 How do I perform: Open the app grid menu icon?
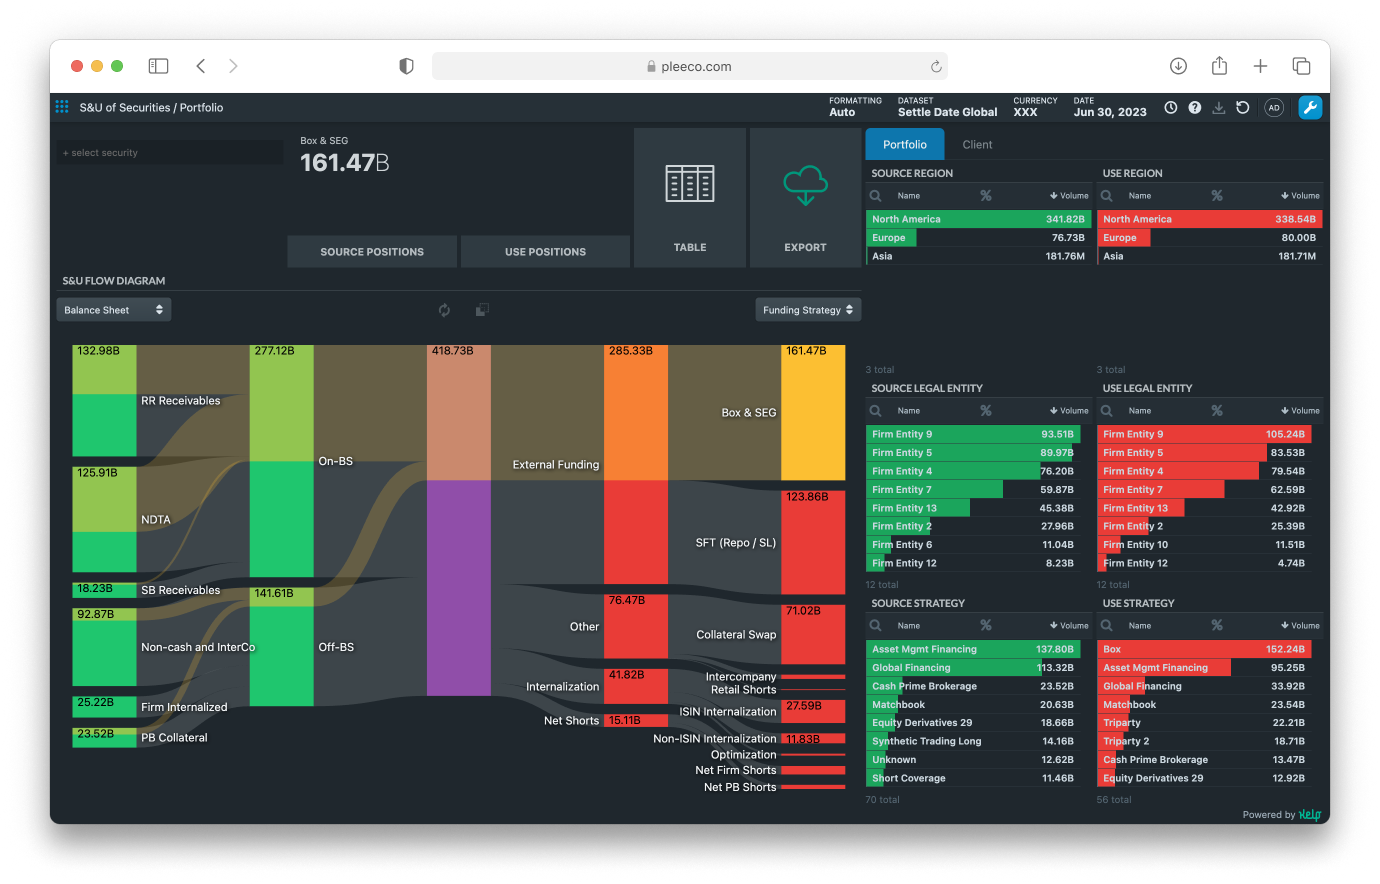(x=62, y=107)
